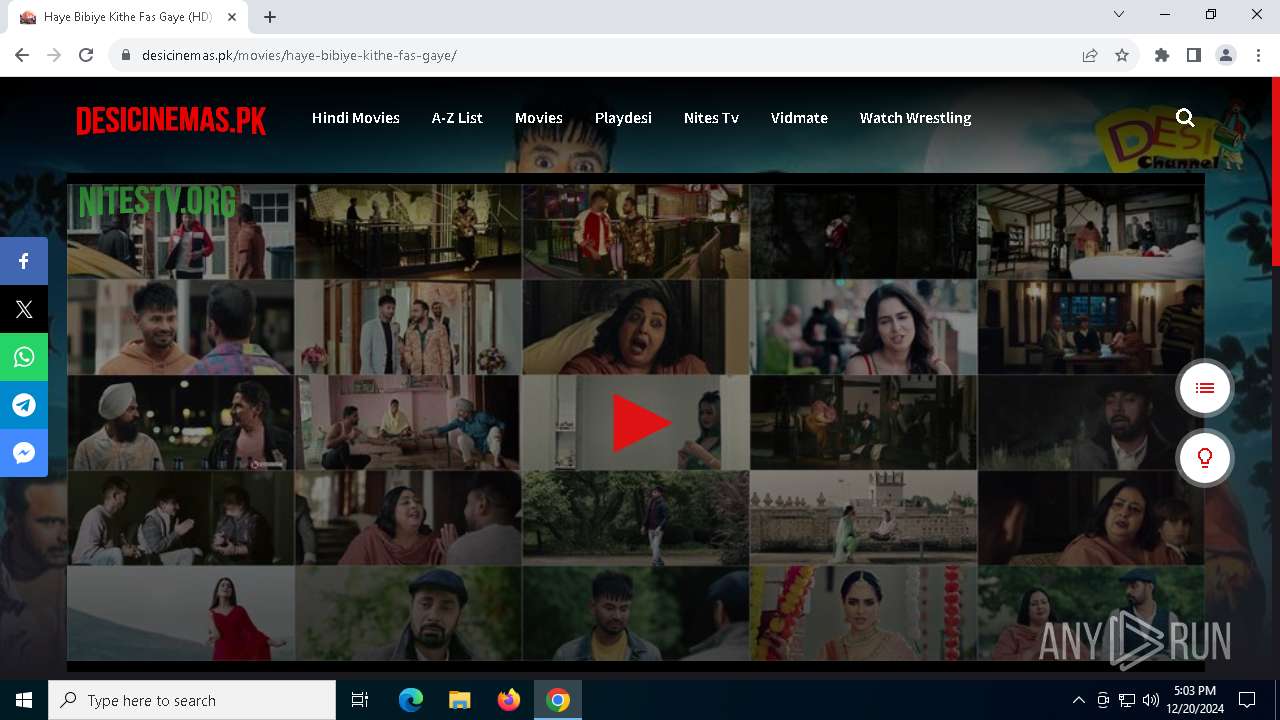Click the Desi Channel logo
The width and height of the screenshot is (1280, 720).
point(1170,138)
